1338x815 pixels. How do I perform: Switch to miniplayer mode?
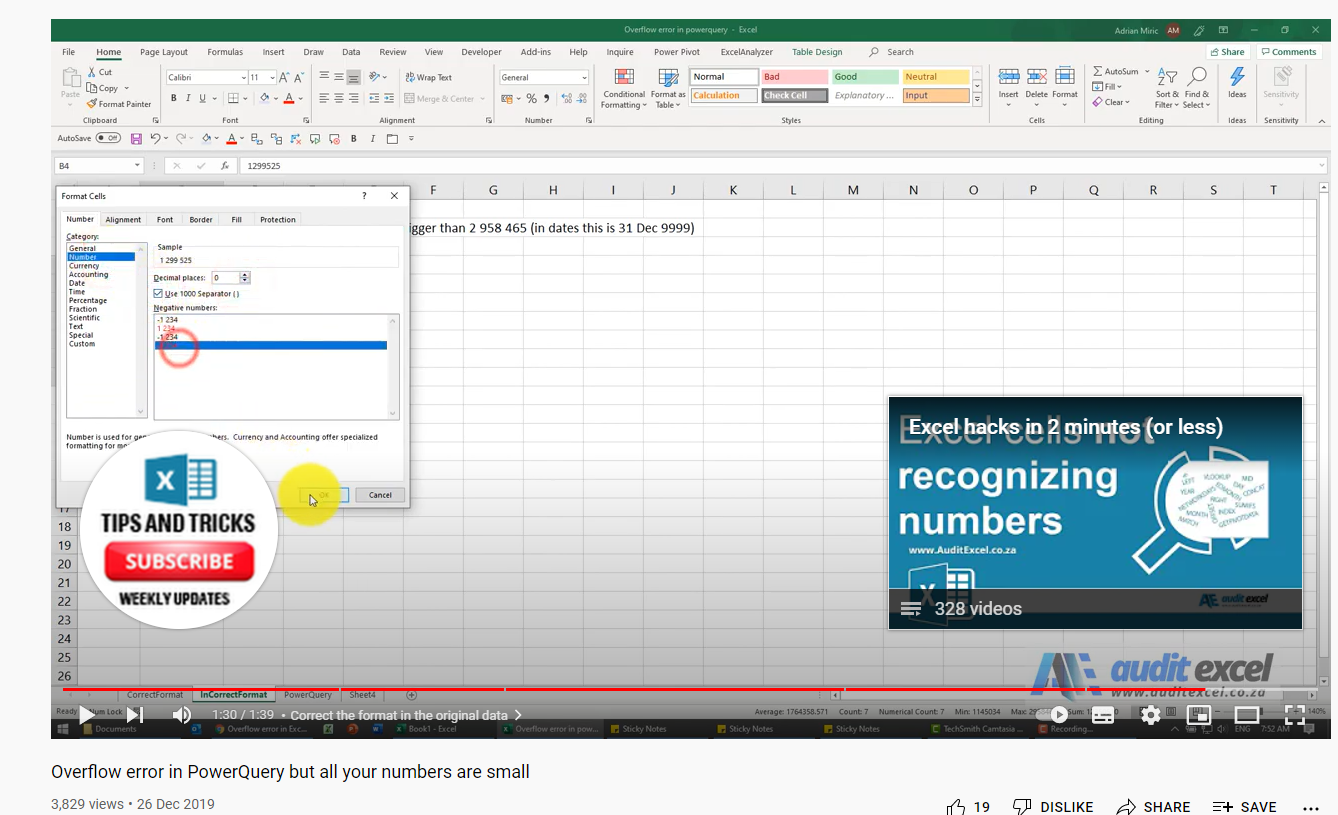coord(1199,715)
